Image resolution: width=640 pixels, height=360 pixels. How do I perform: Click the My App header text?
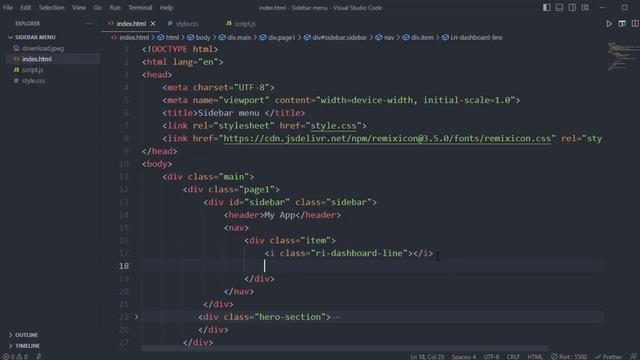[280, 215]
